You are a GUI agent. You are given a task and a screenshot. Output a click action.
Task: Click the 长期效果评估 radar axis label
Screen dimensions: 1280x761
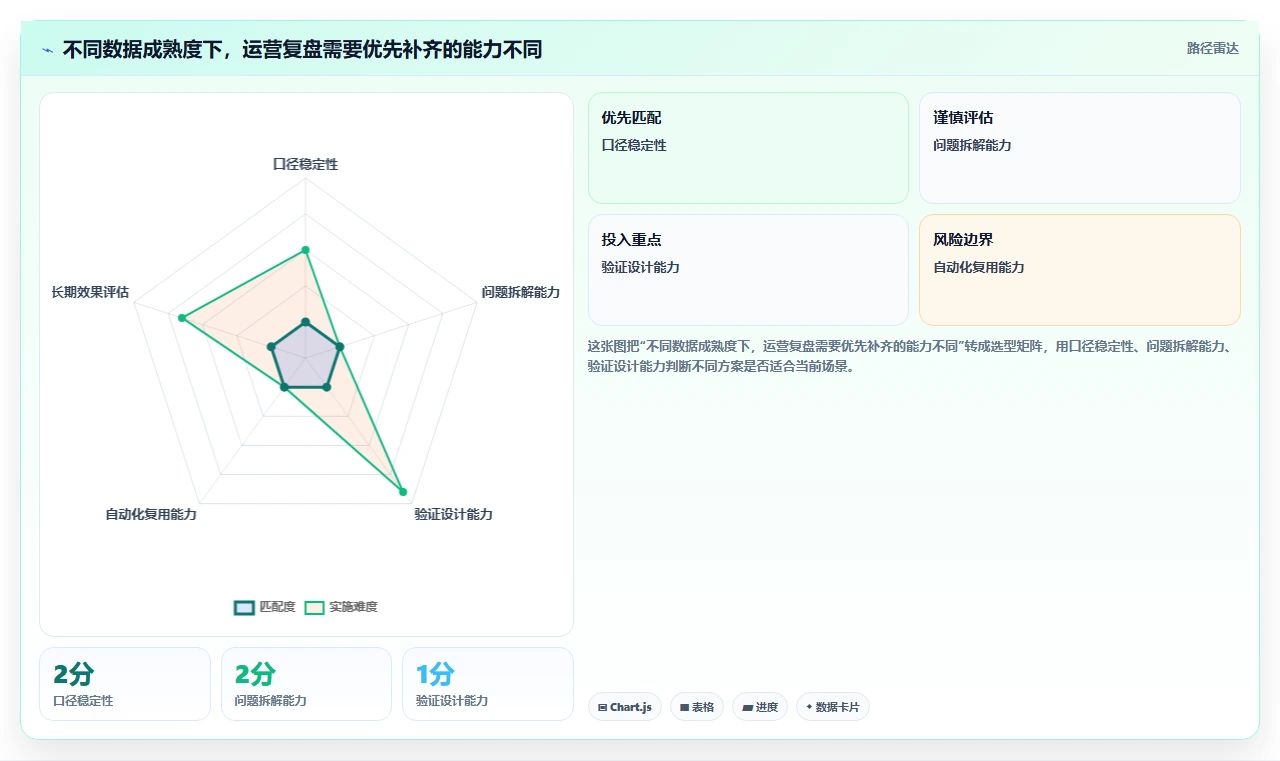click(x=90, y=292)
